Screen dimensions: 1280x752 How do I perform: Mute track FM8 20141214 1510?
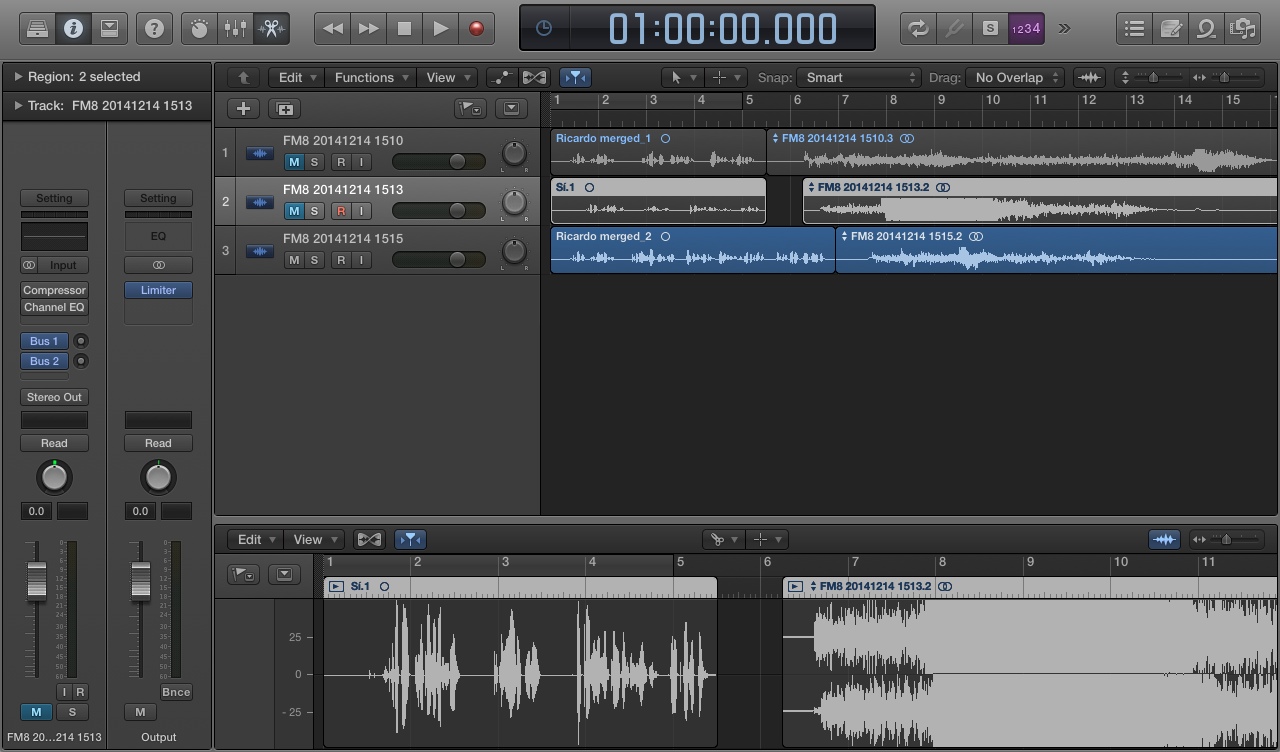294,162
